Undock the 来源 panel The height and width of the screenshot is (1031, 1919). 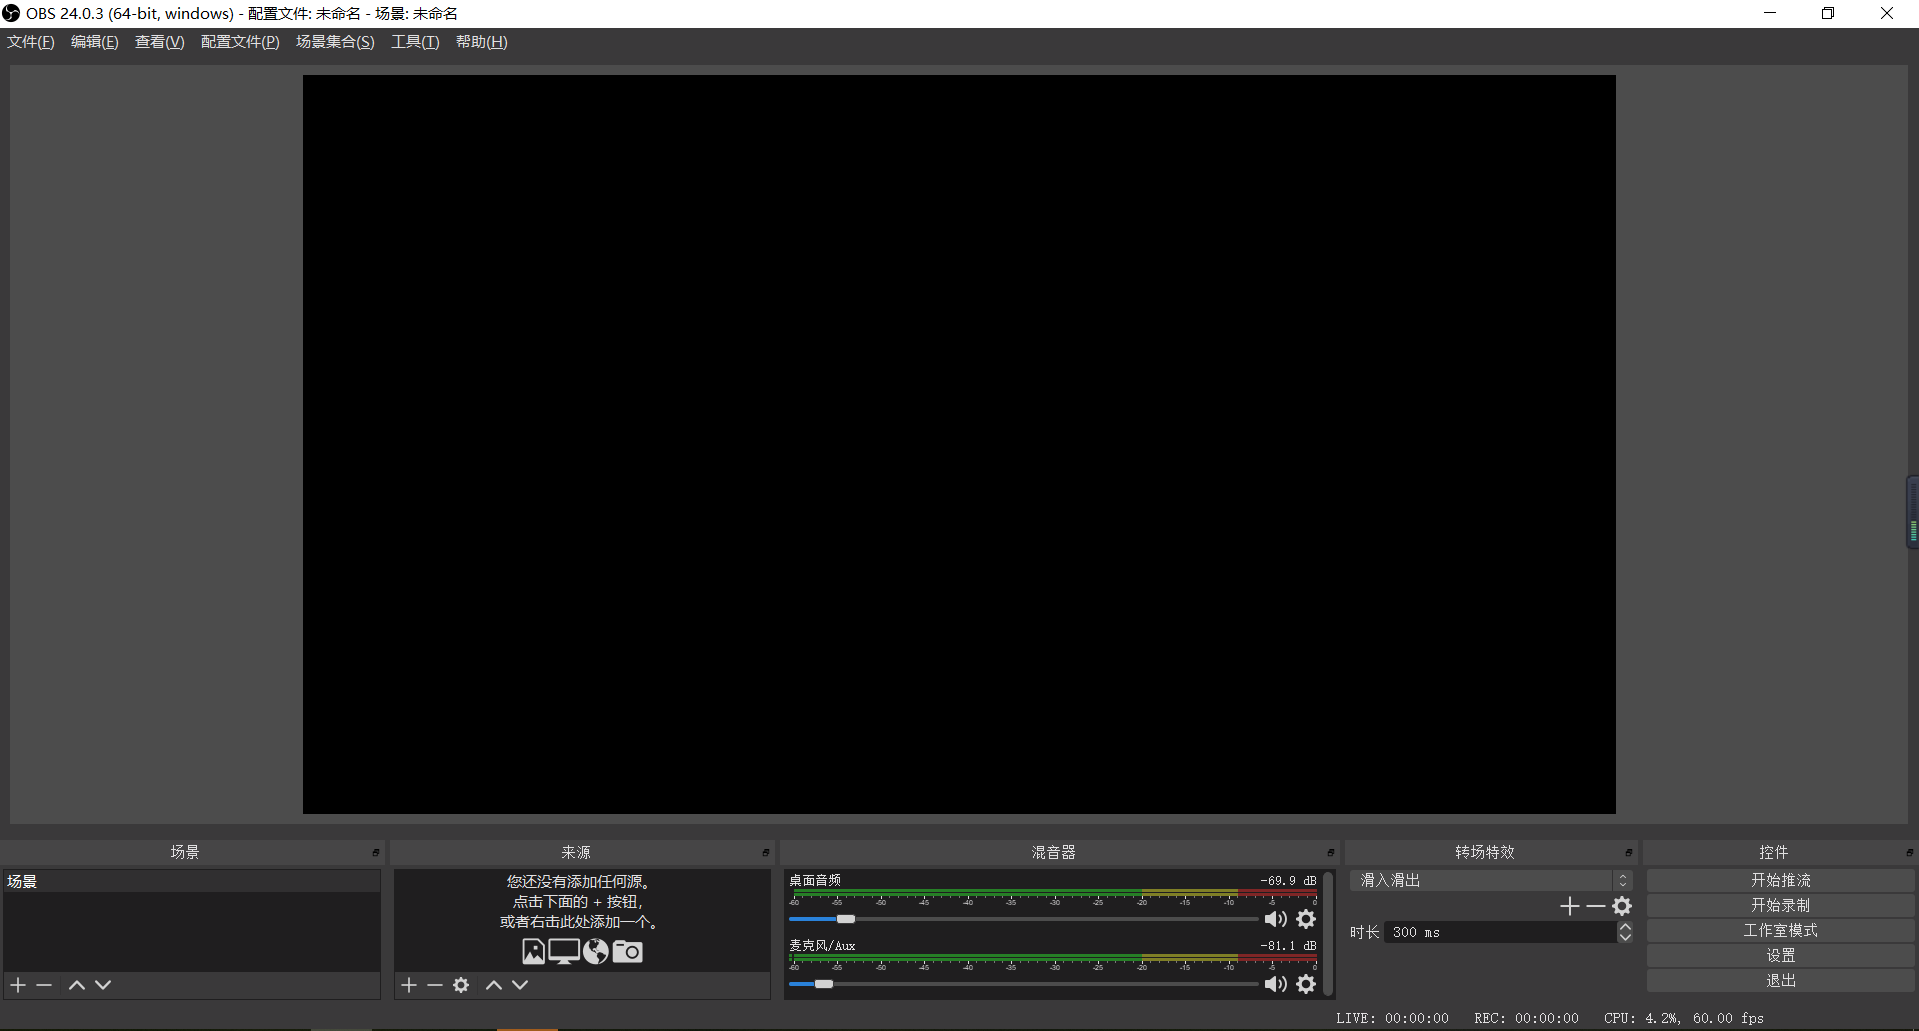(766, 853)
